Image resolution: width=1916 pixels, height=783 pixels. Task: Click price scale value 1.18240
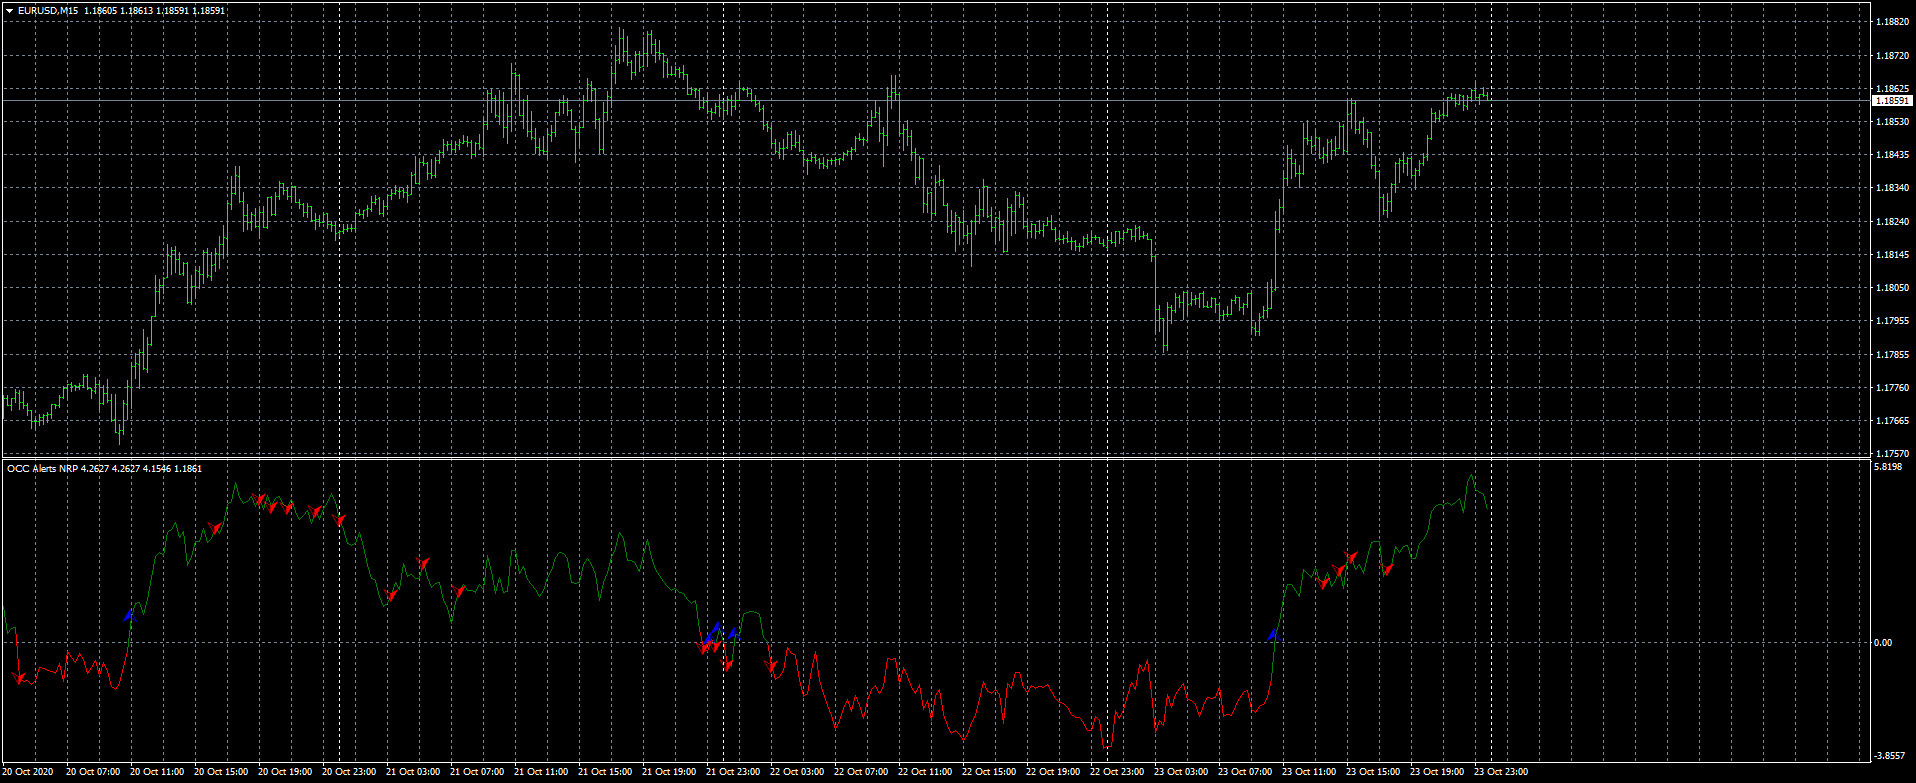[x=1892, y=222]
